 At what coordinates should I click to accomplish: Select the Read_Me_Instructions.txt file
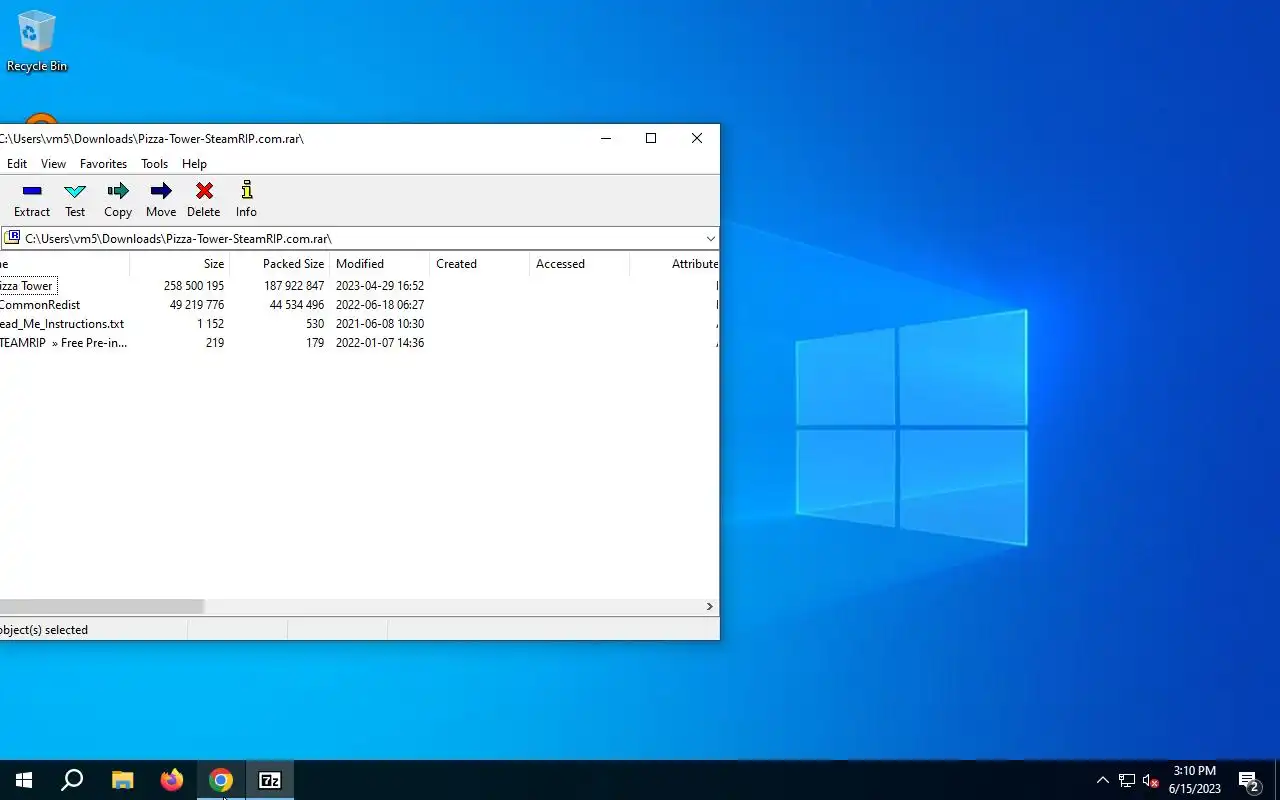pyautogui.click(x=360, y=324)
